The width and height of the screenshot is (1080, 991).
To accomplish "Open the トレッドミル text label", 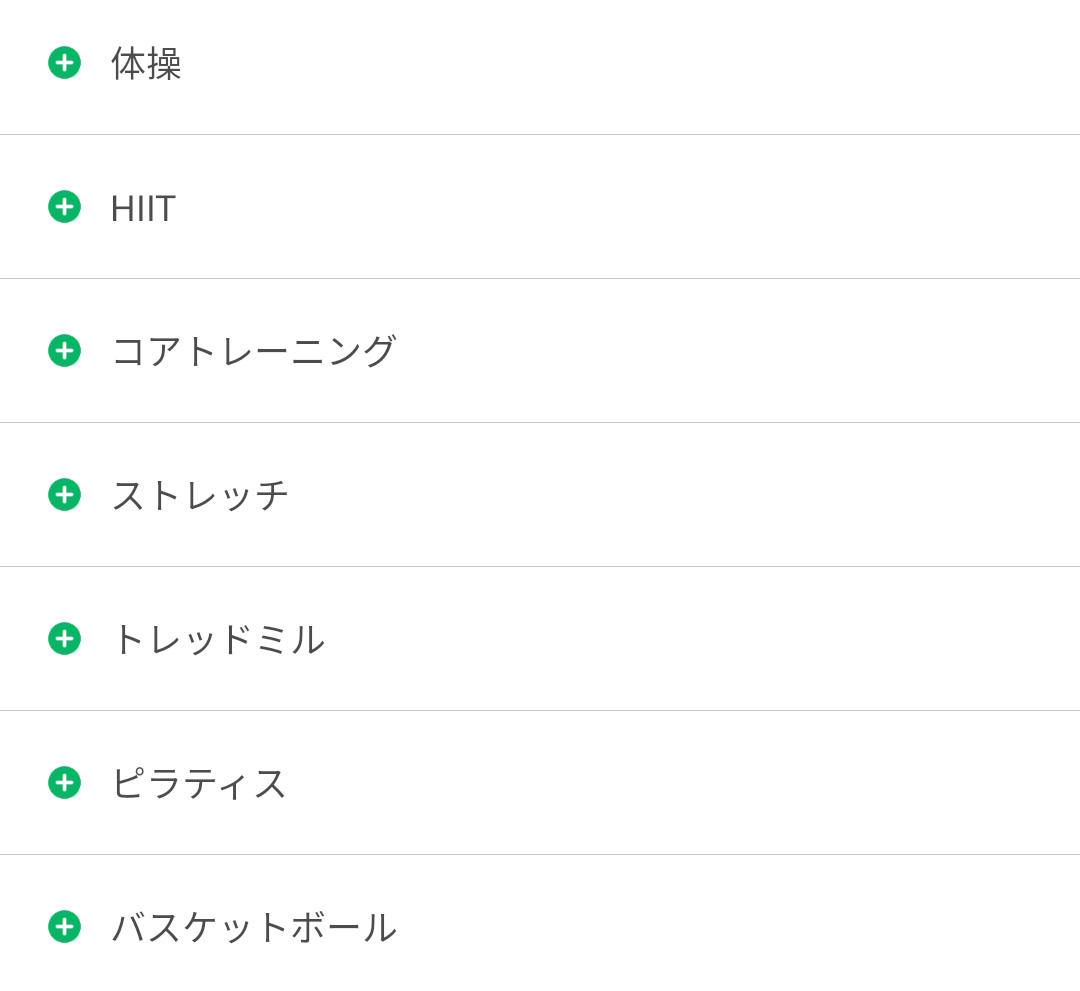I will pyautogui.click(x=218, y=639).
